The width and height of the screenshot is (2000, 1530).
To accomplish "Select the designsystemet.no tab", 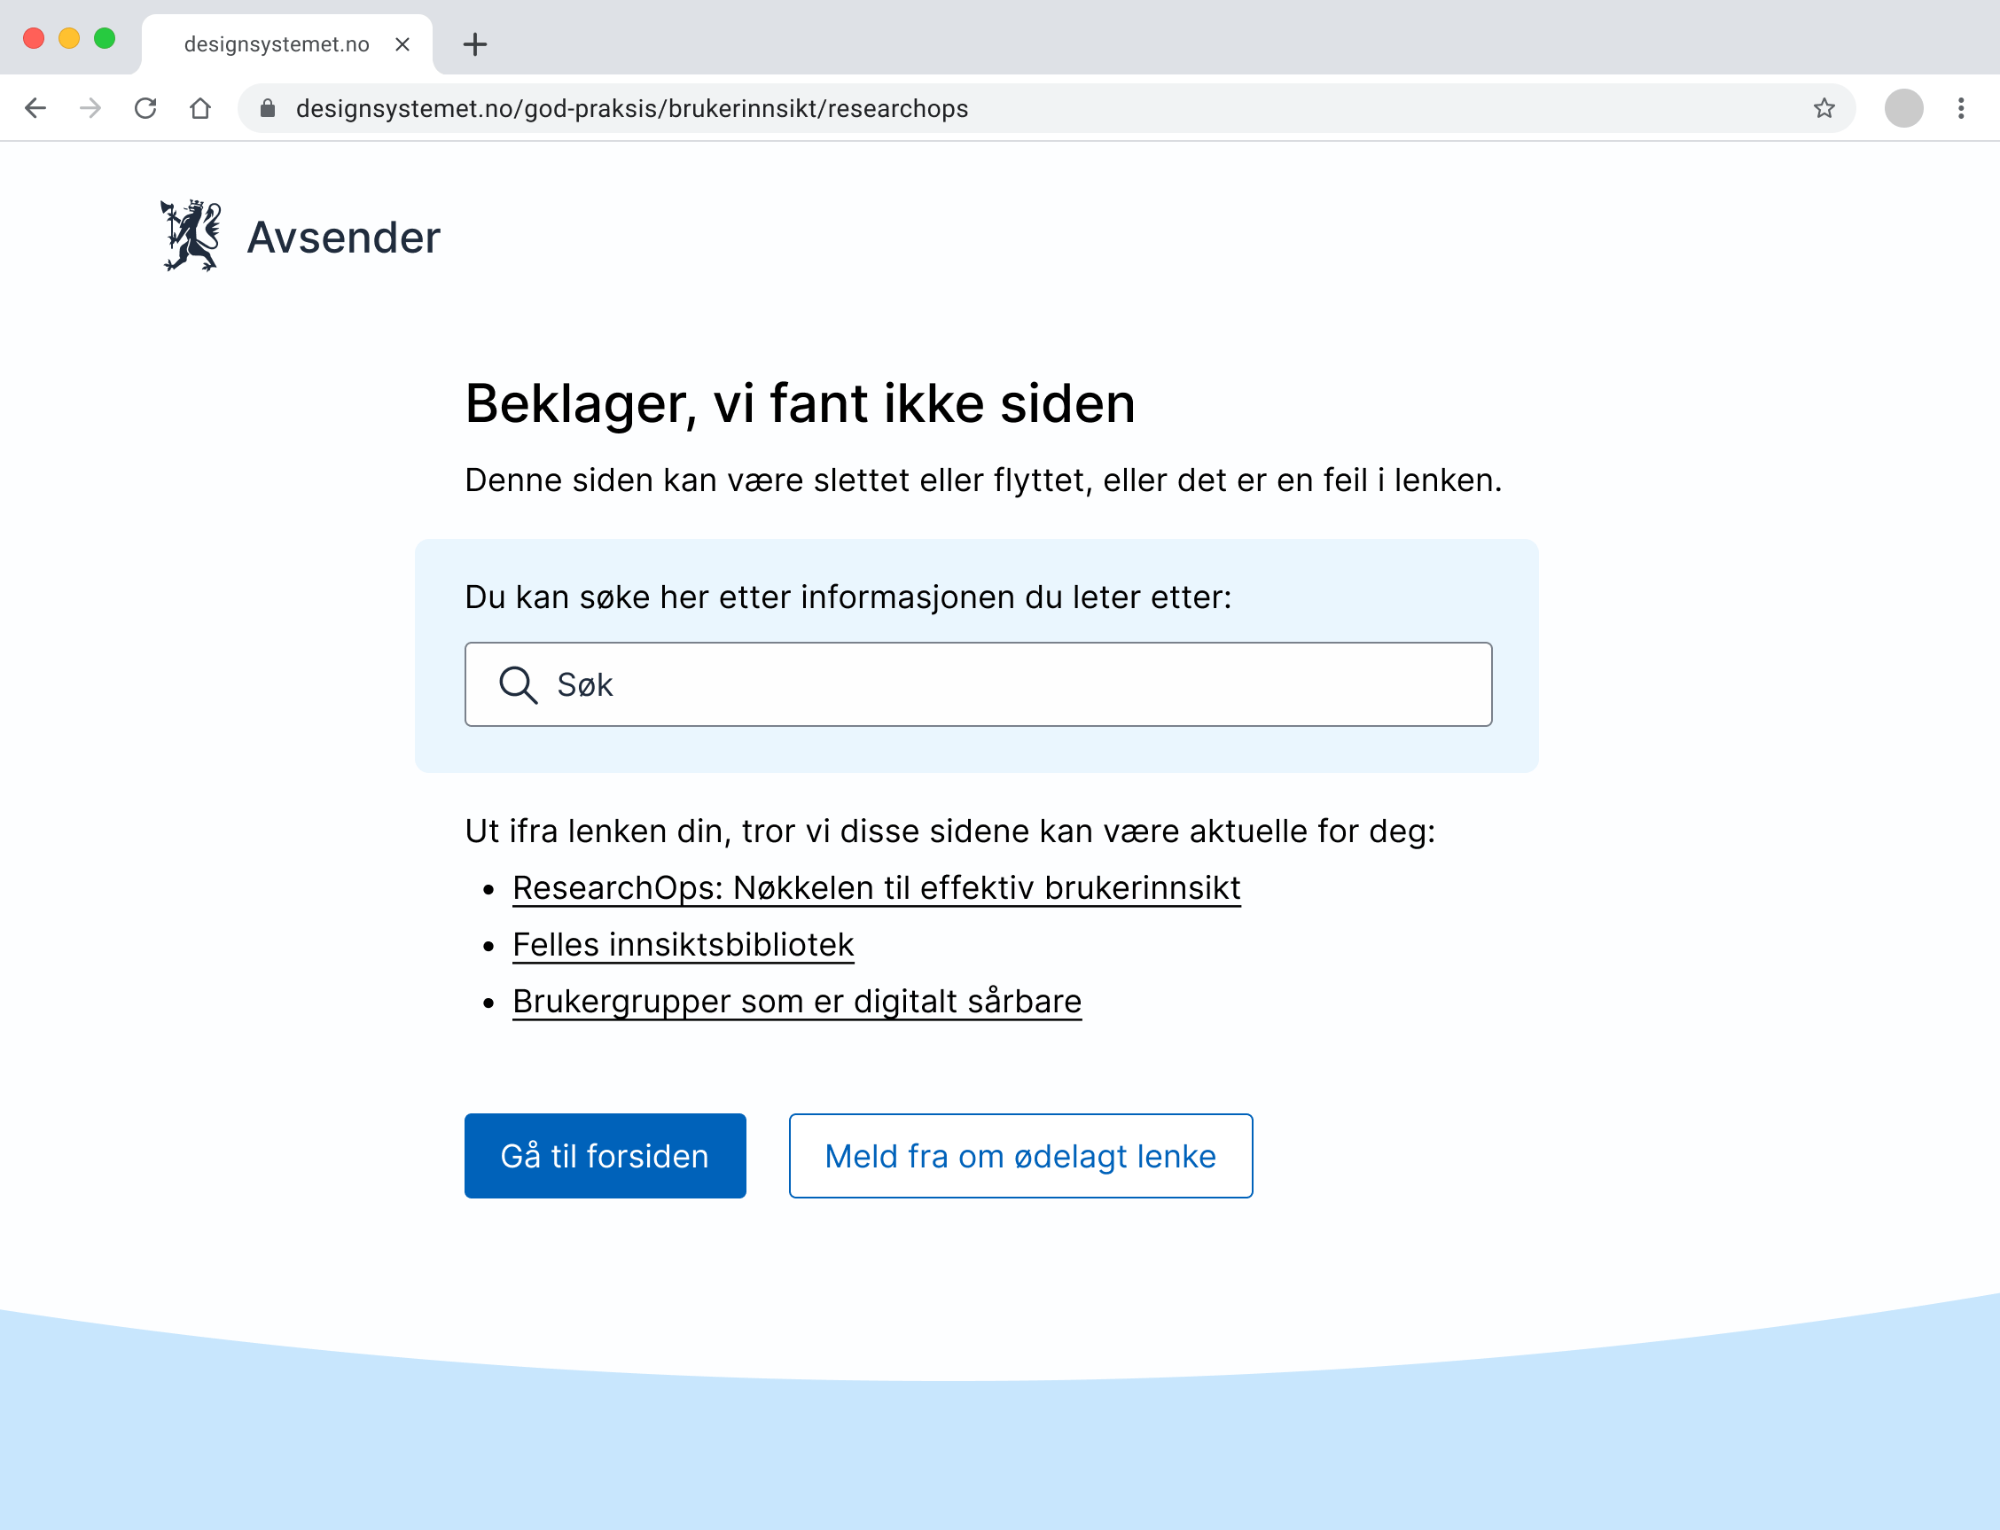I will tap(277, 44).
